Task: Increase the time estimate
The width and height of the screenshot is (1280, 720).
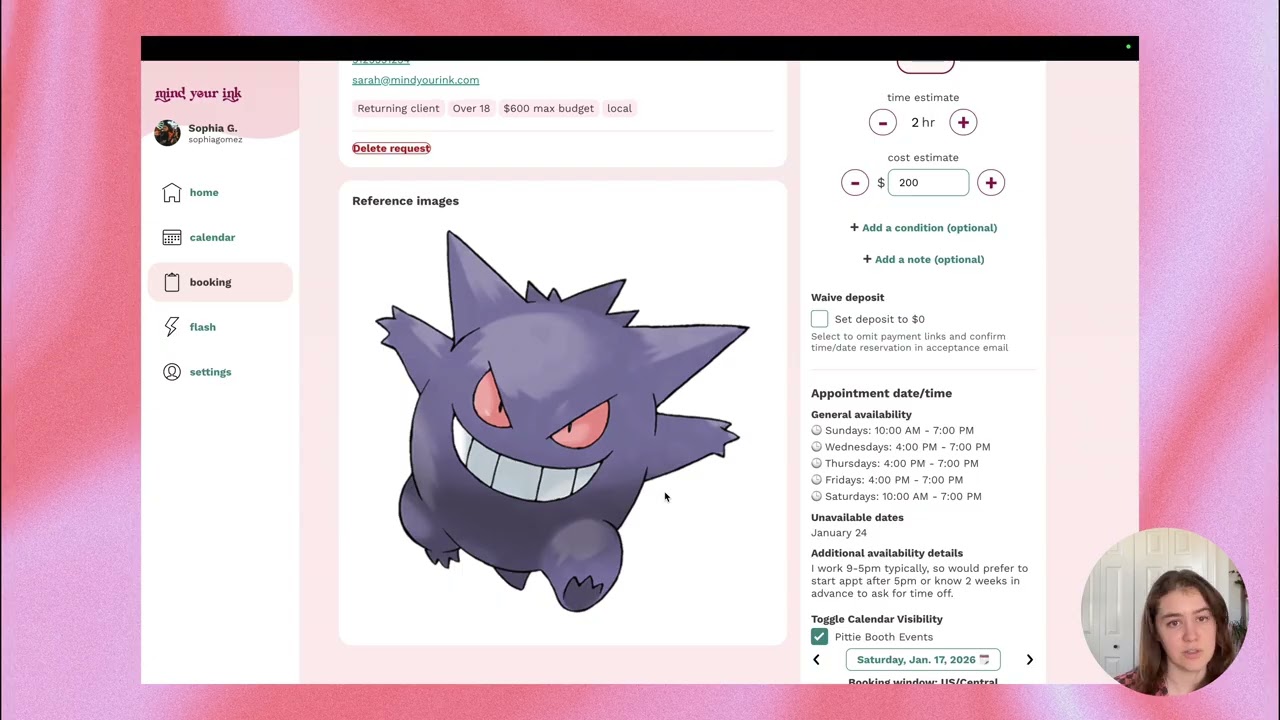Action: [x=963, y=122]
